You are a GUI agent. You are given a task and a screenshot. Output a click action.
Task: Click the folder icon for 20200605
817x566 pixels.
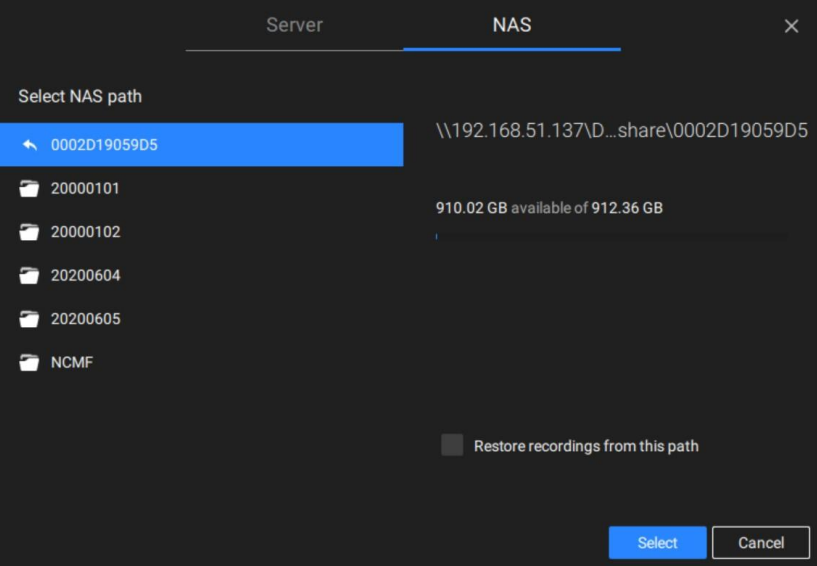click(x=29, y=319)
